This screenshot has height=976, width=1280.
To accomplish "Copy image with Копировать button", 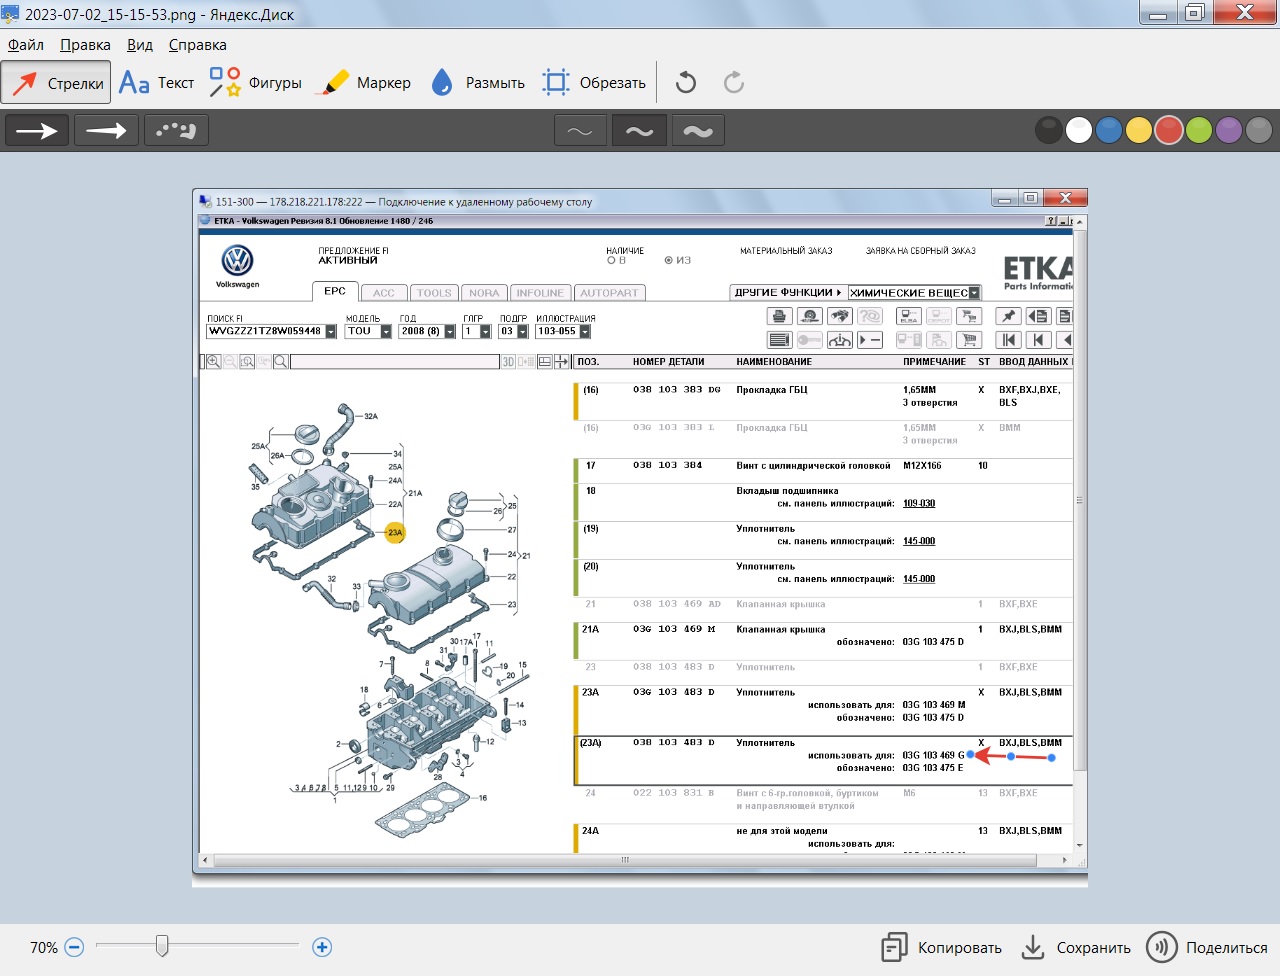I will point(941,947).
